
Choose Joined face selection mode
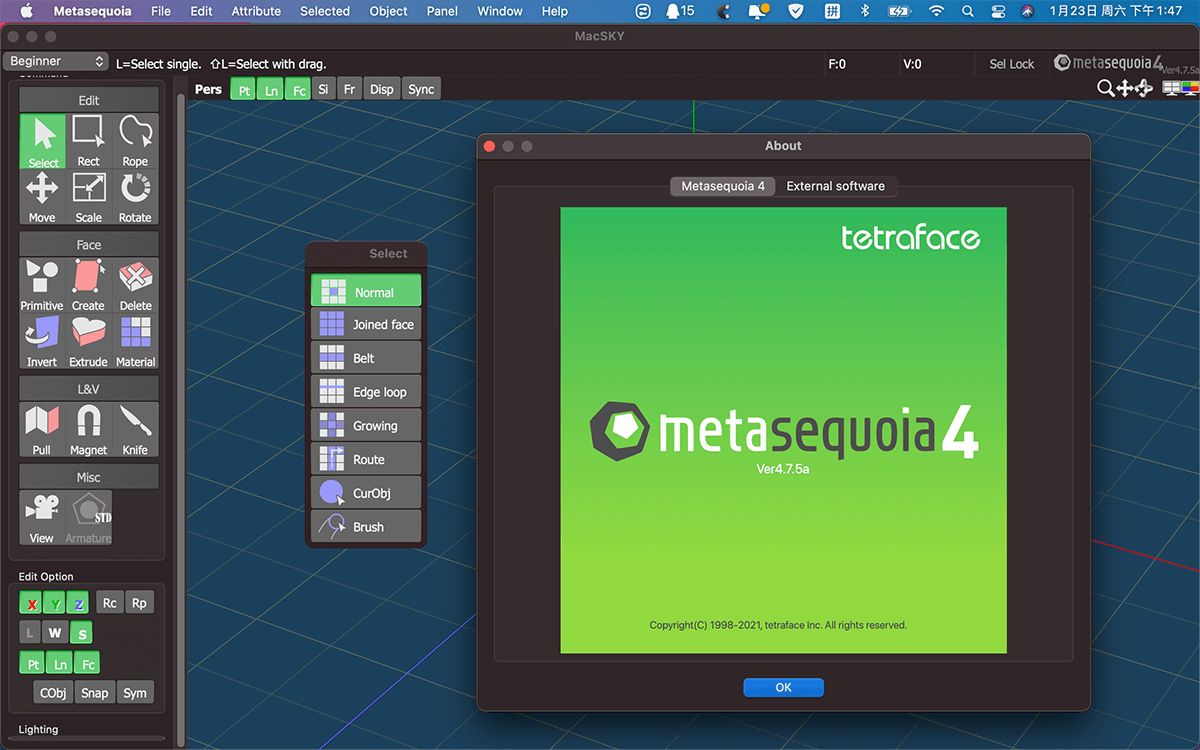[x=366, y=324]
